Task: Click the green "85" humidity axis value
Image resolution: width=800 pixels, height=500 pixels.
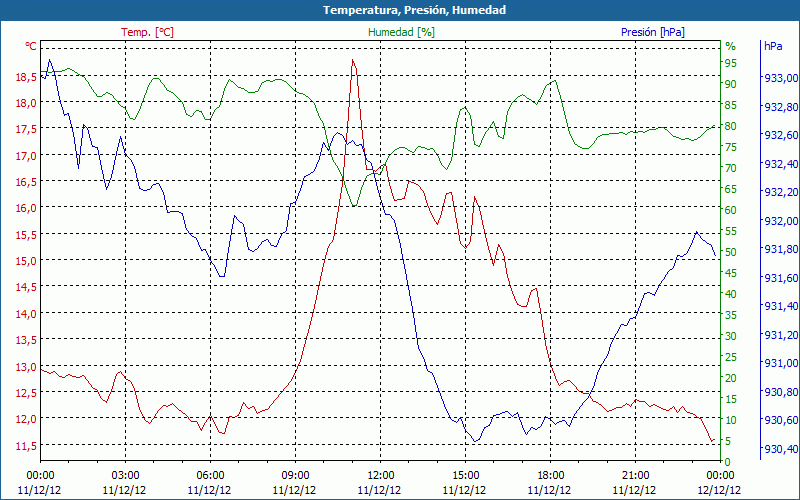Action: (731, 105)
